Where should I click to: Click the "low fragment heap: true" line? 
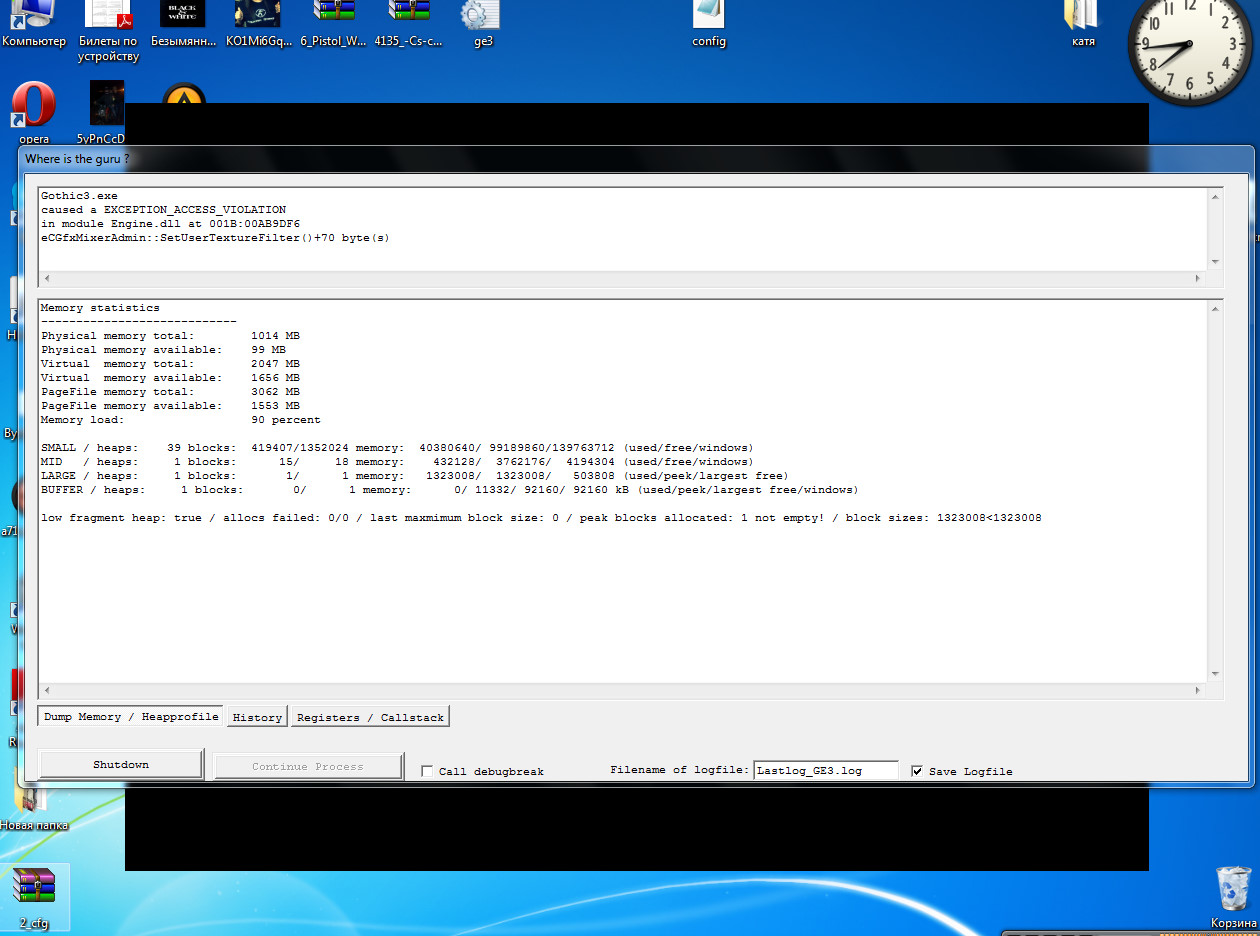541,518
